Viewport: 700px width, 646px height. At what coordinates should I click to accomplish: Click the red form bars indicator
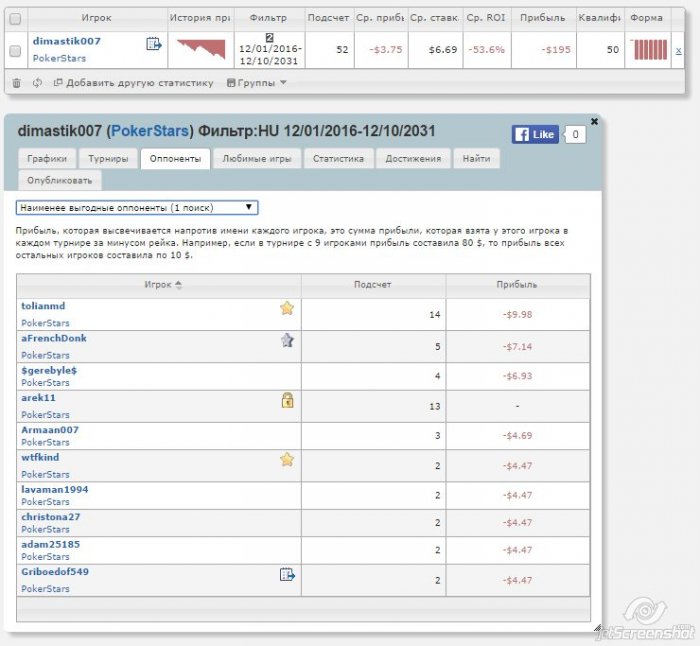tap(649, 49)
